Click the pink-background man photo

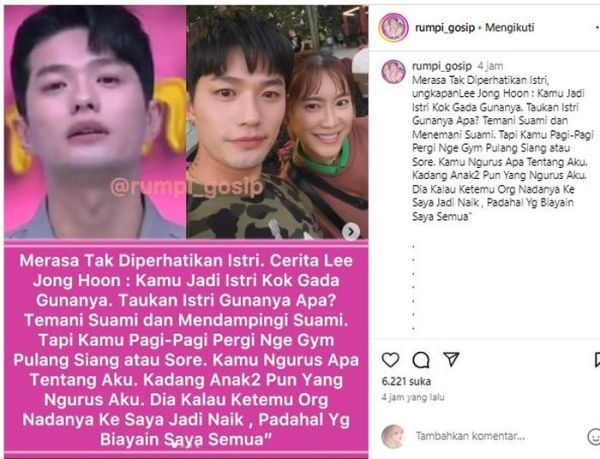coord(95,122)
